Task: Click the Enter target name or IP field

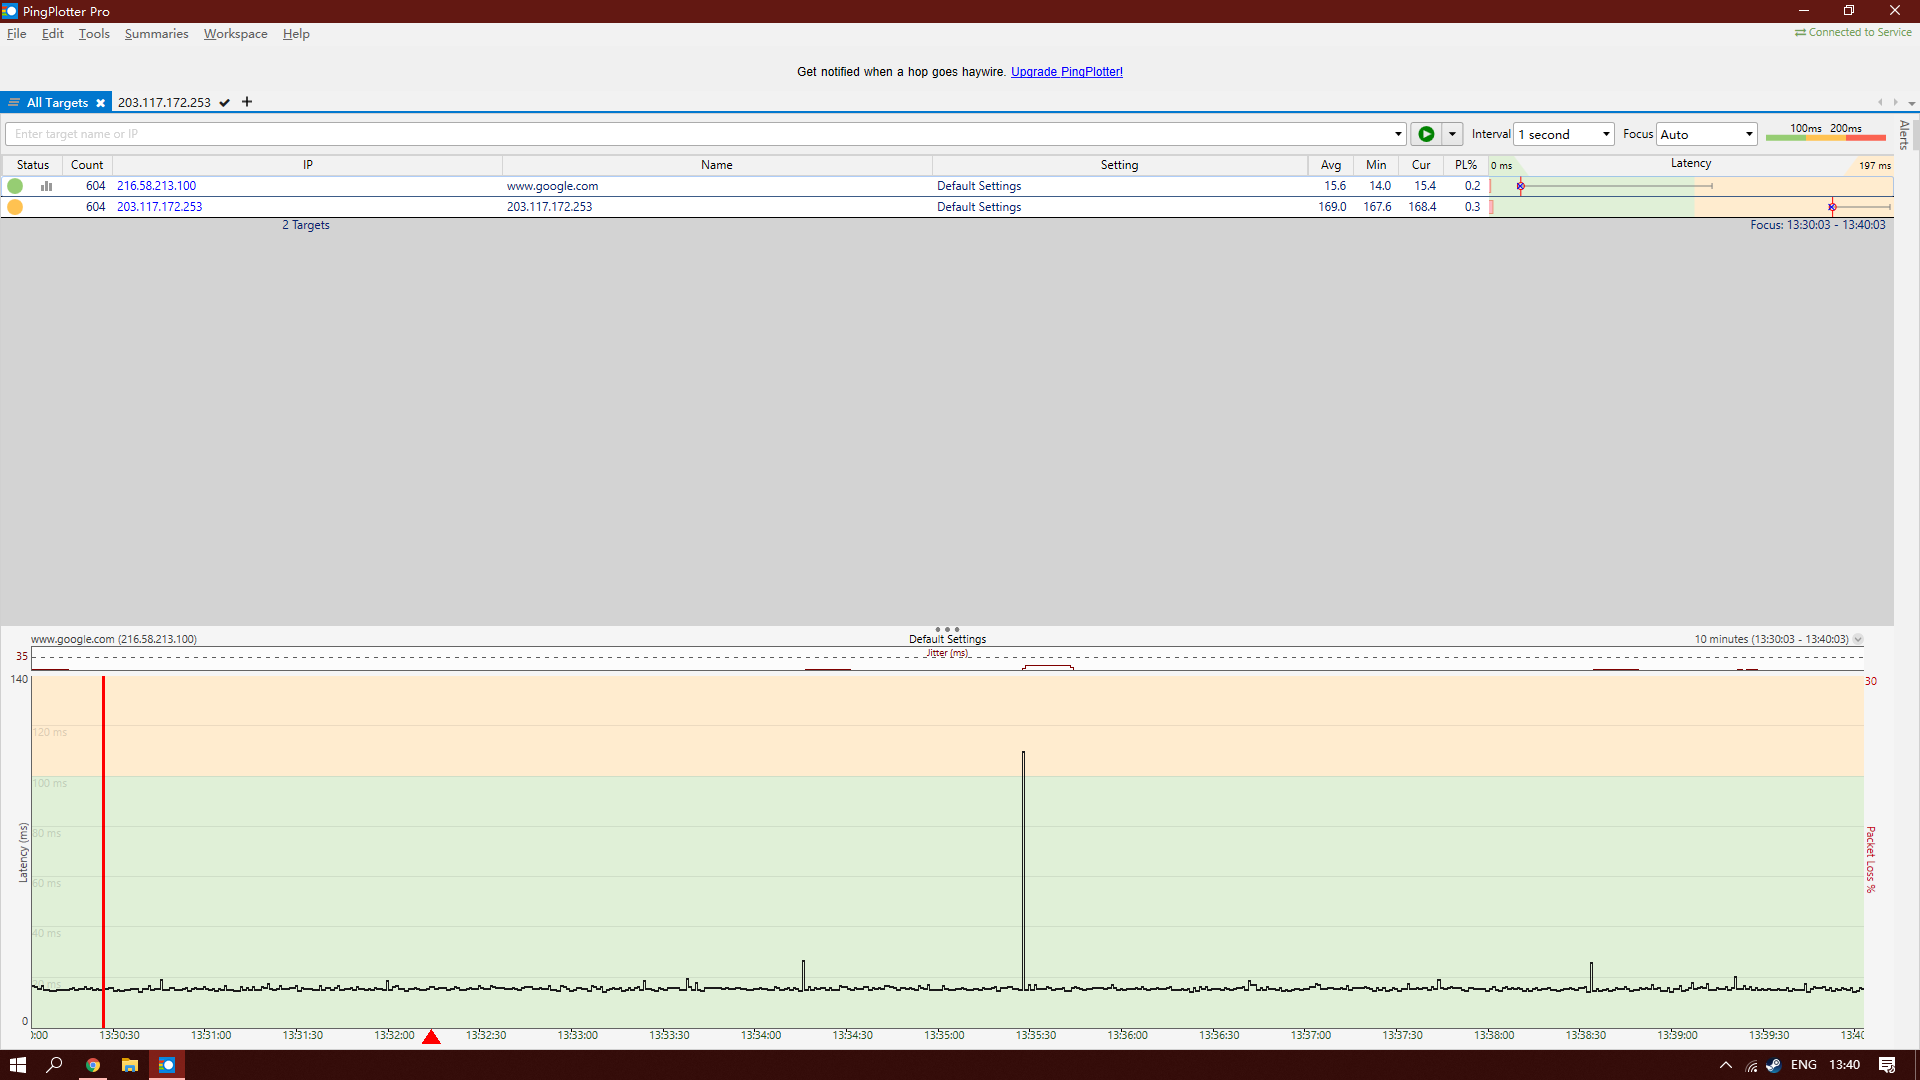Action: tap(700, 134)
